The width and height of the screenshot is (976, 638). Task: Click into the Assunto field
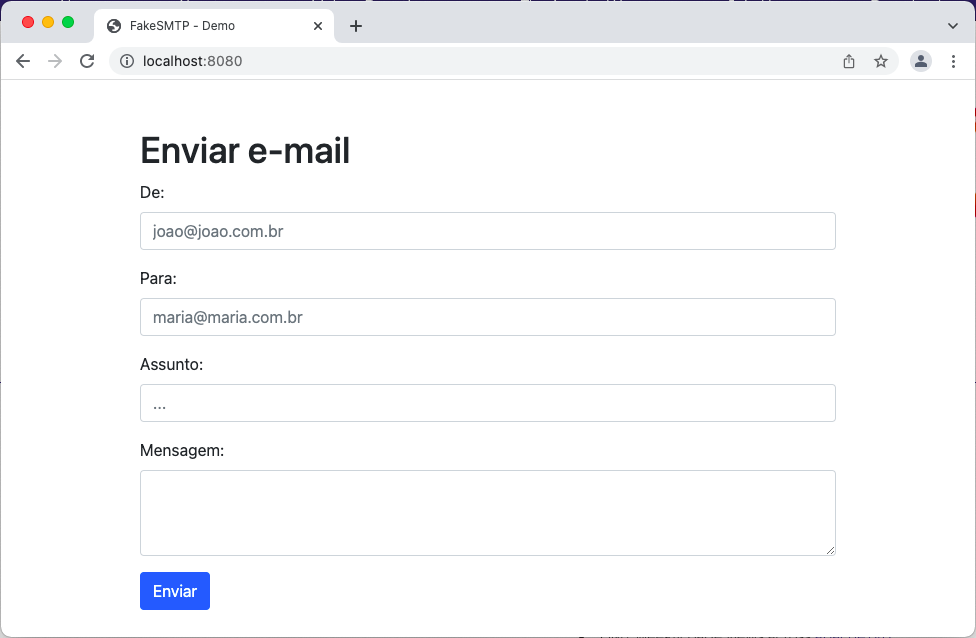tap(487, 403)
